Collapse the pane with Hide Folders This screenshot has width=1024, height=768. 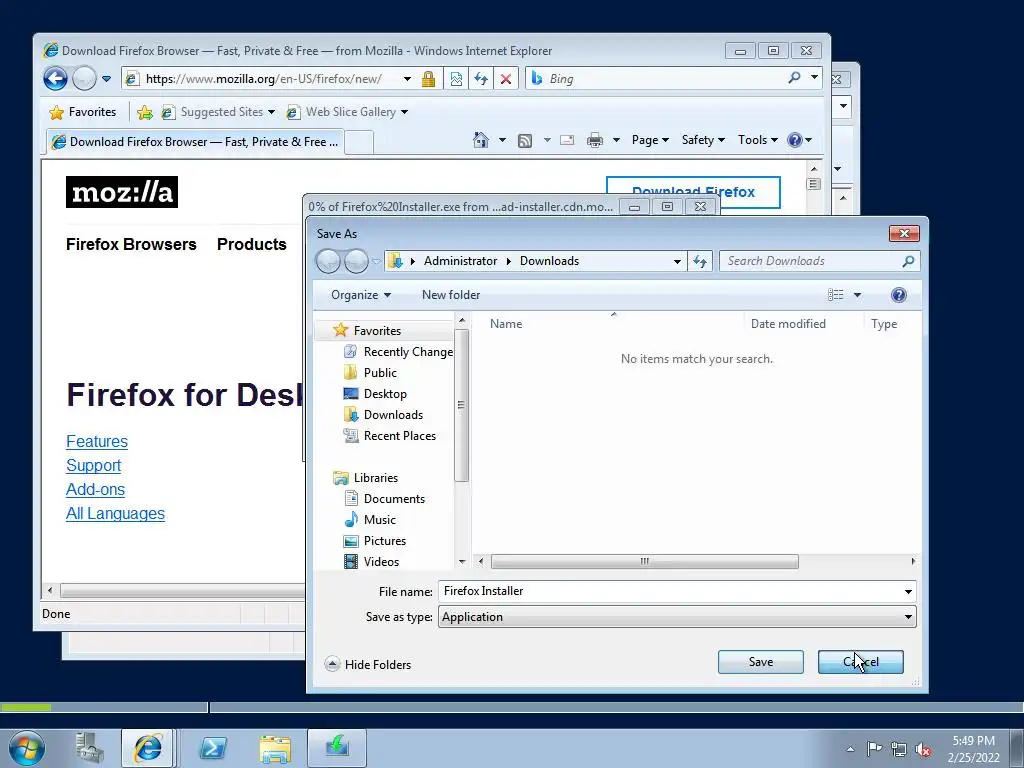[x=368, y=665]
